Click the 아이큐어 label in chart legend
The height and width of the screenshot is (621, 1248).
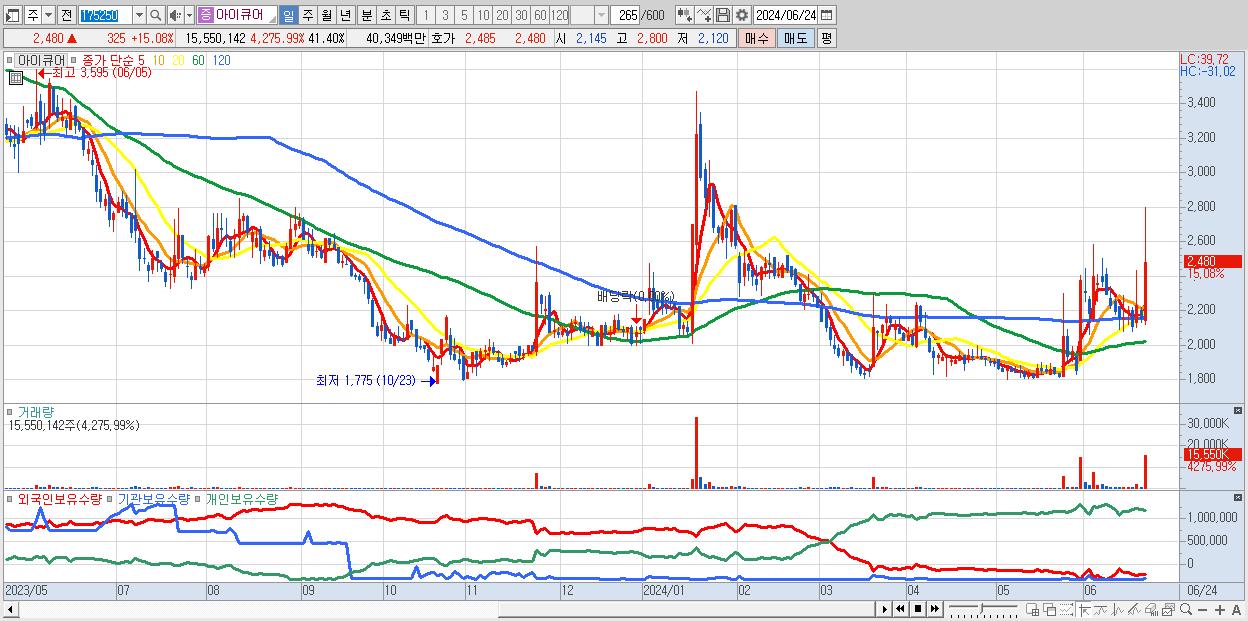pyautogui.click(x=39, y=60)
